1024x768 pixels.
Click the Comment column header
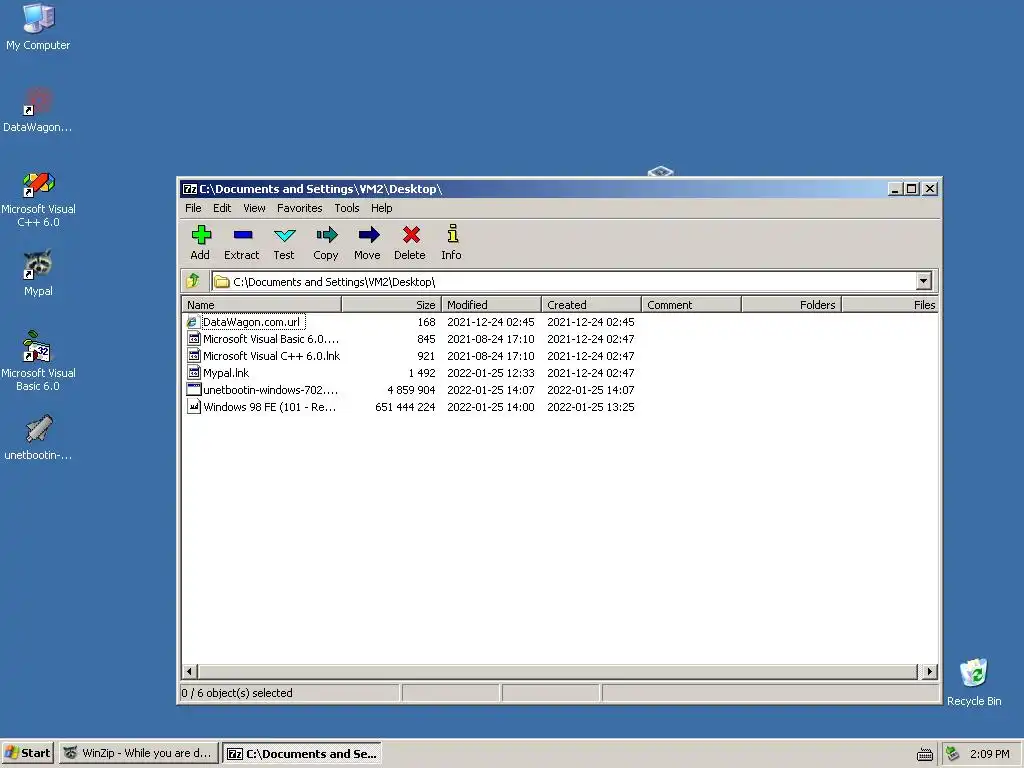tap(692, 305)
